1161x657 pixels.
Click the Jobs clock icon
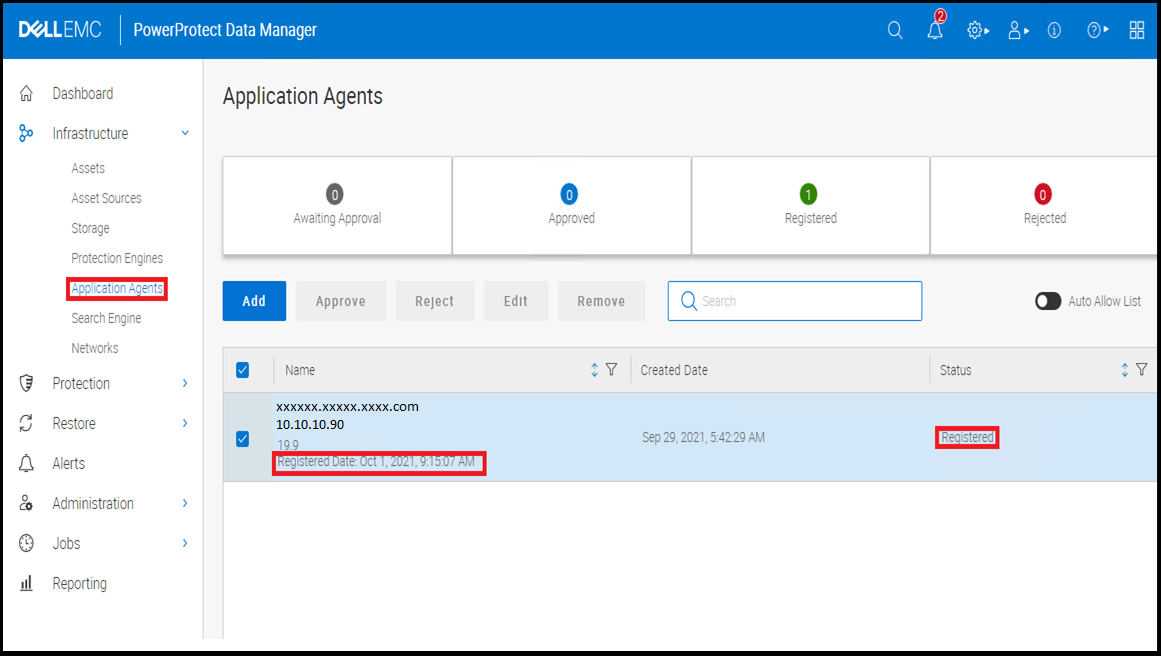26,543
